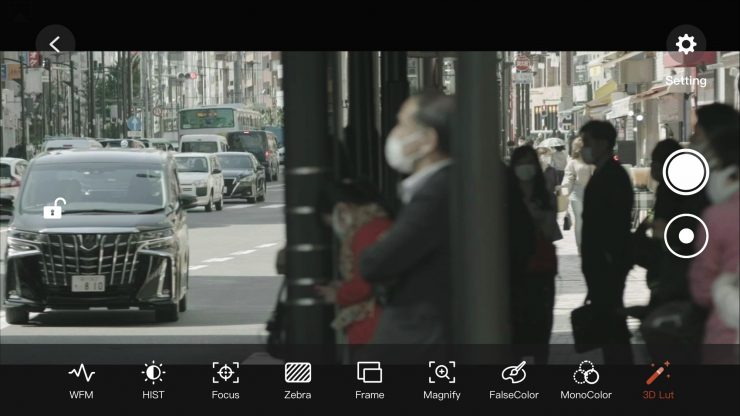
Task: Choose the "Magnify" text label
Action: click(441, 395)
